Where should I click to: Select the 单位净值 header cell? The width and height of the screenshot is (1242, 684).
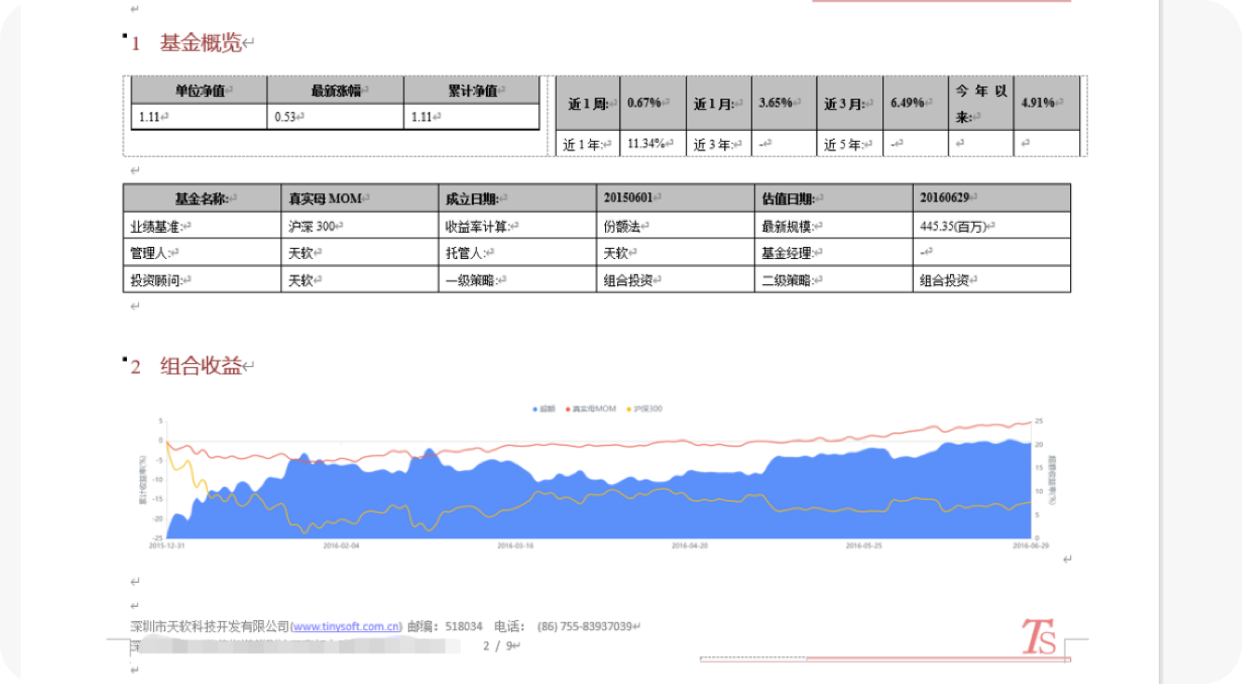coord(199,90)
